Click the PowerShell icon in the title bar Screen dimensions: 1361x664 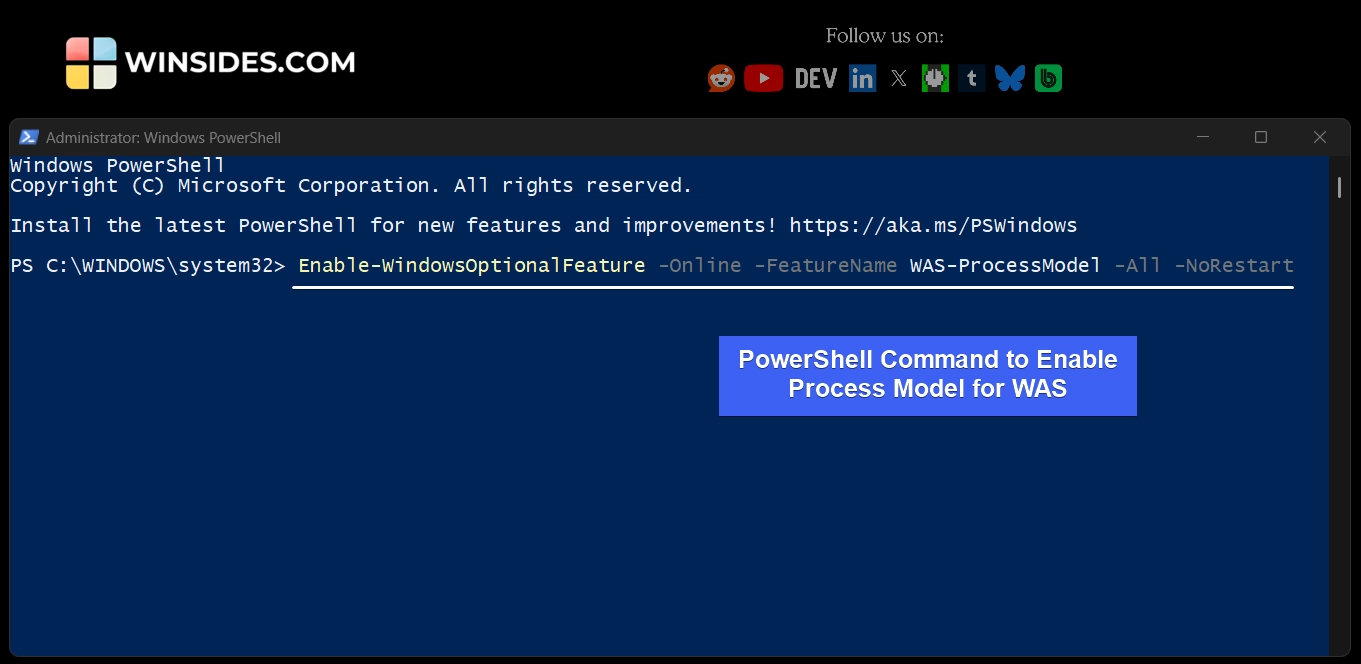click(30, 137)
